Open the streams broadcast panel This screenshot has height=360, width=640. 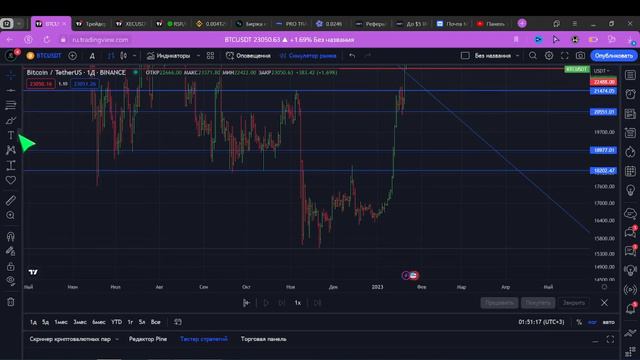coord(630,289)
